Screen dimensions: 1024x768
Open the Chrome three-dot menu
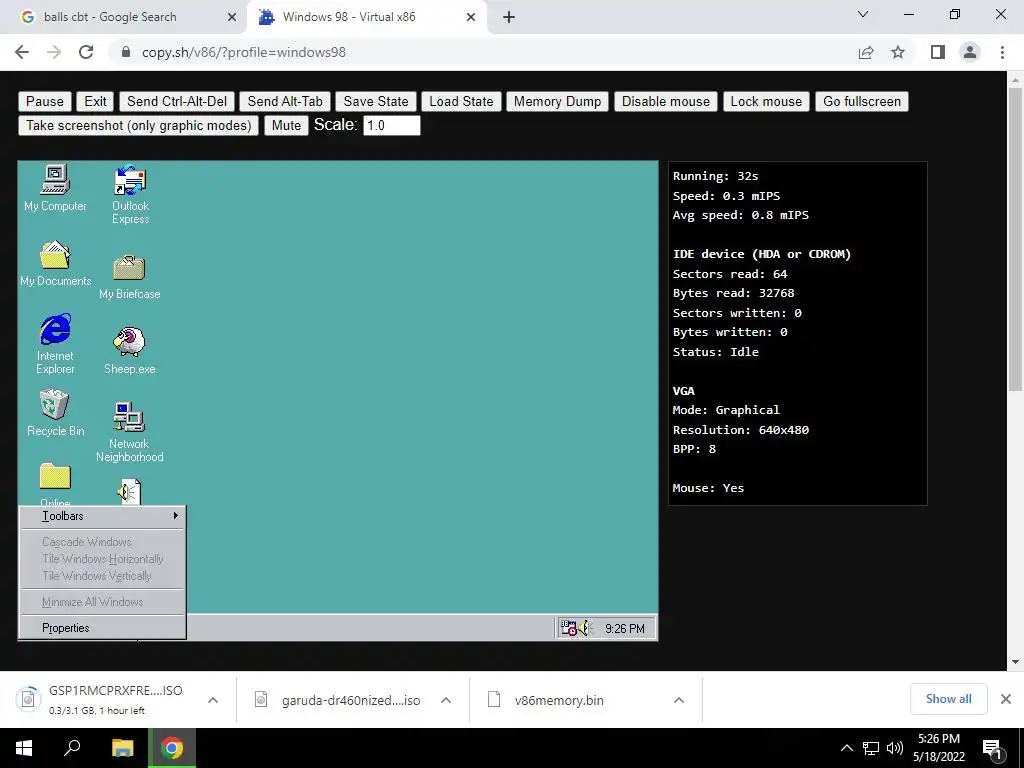1002,52
